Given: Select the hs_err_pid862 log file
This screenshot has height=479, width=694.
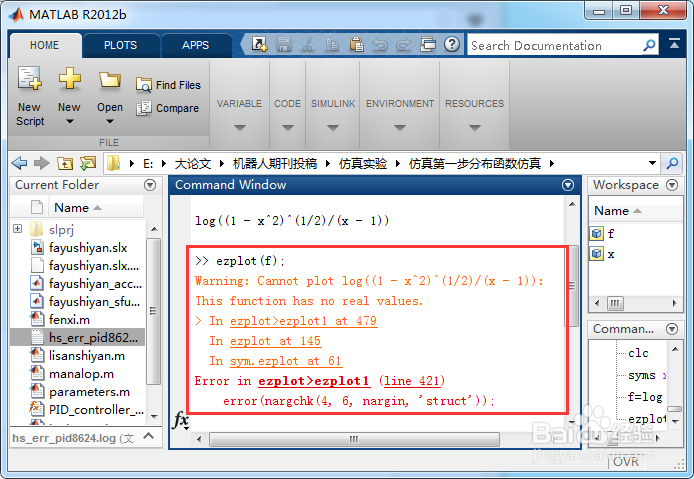Looking at the screenshot, I should click(77, 337).
